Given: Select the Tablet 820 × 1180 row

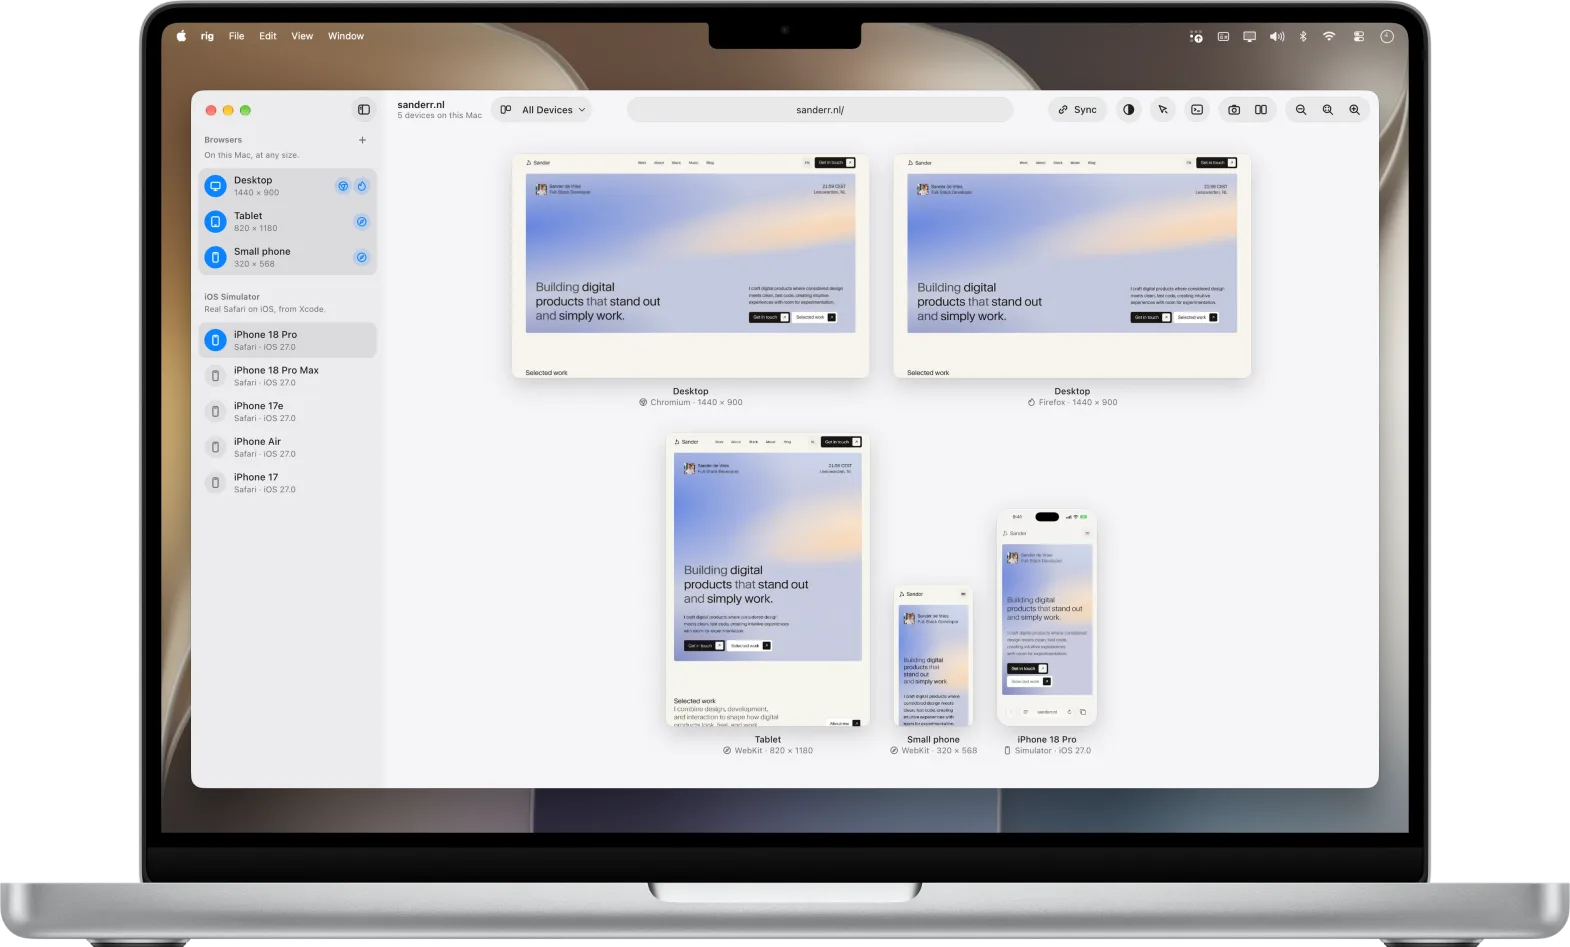Looking at the screenshot, I should coord(288,222).
